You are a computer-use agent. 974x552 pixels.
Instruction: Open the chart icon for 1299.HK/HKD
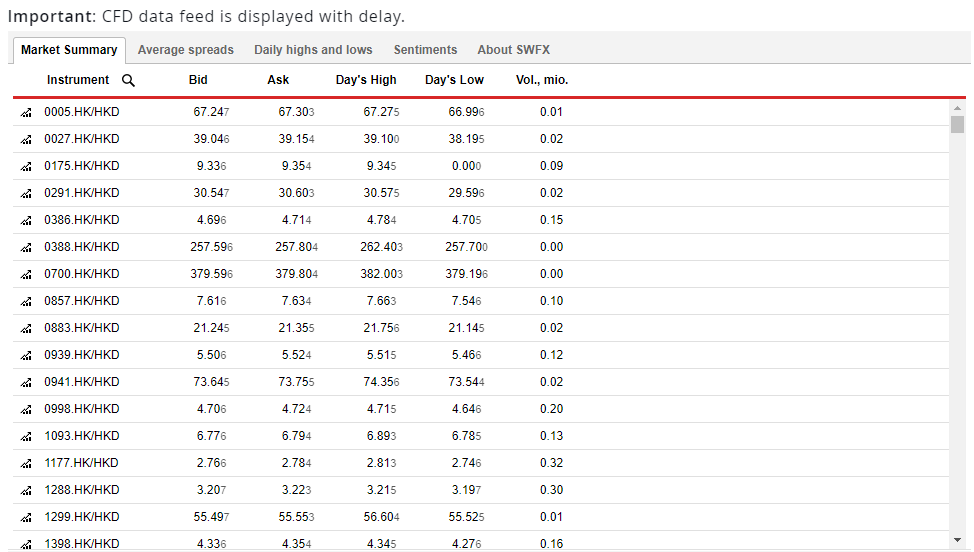click(26, 518)
